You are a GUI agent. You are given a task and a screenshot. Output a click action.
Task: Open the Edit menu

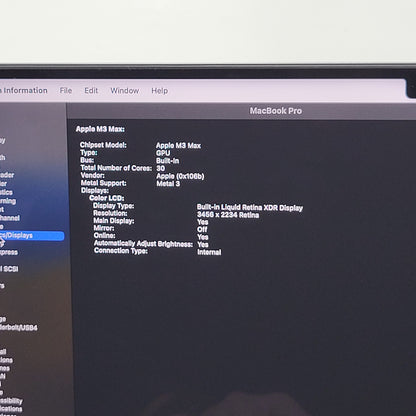click(91, 90)
